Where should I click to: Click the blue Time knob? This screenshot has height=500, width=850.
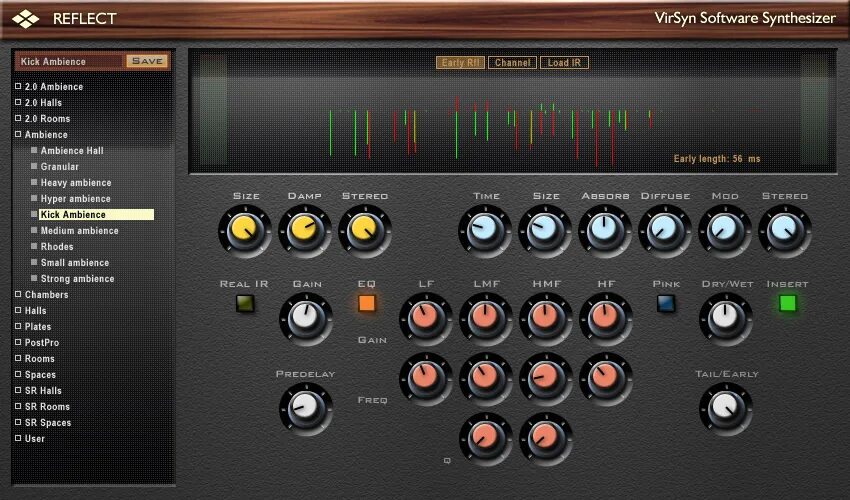[485, 230]
